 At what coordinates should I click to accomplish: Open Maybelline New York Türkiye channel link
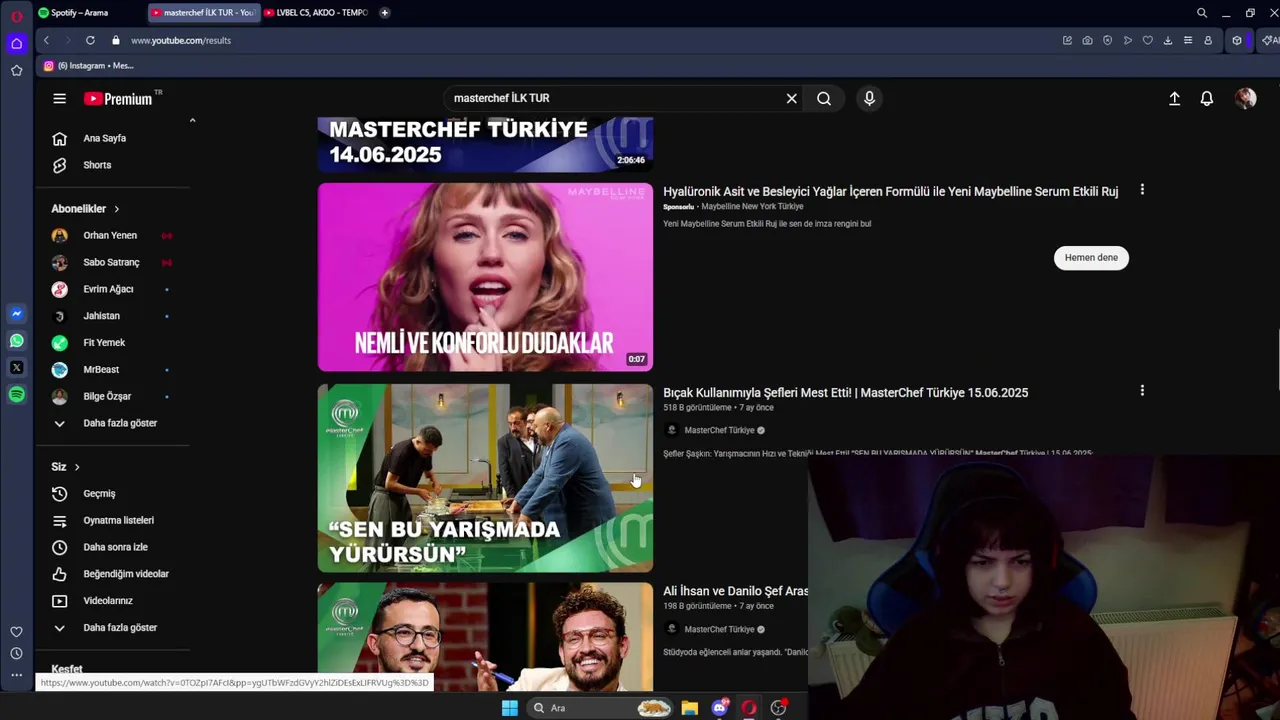click(x=752, y=207)
